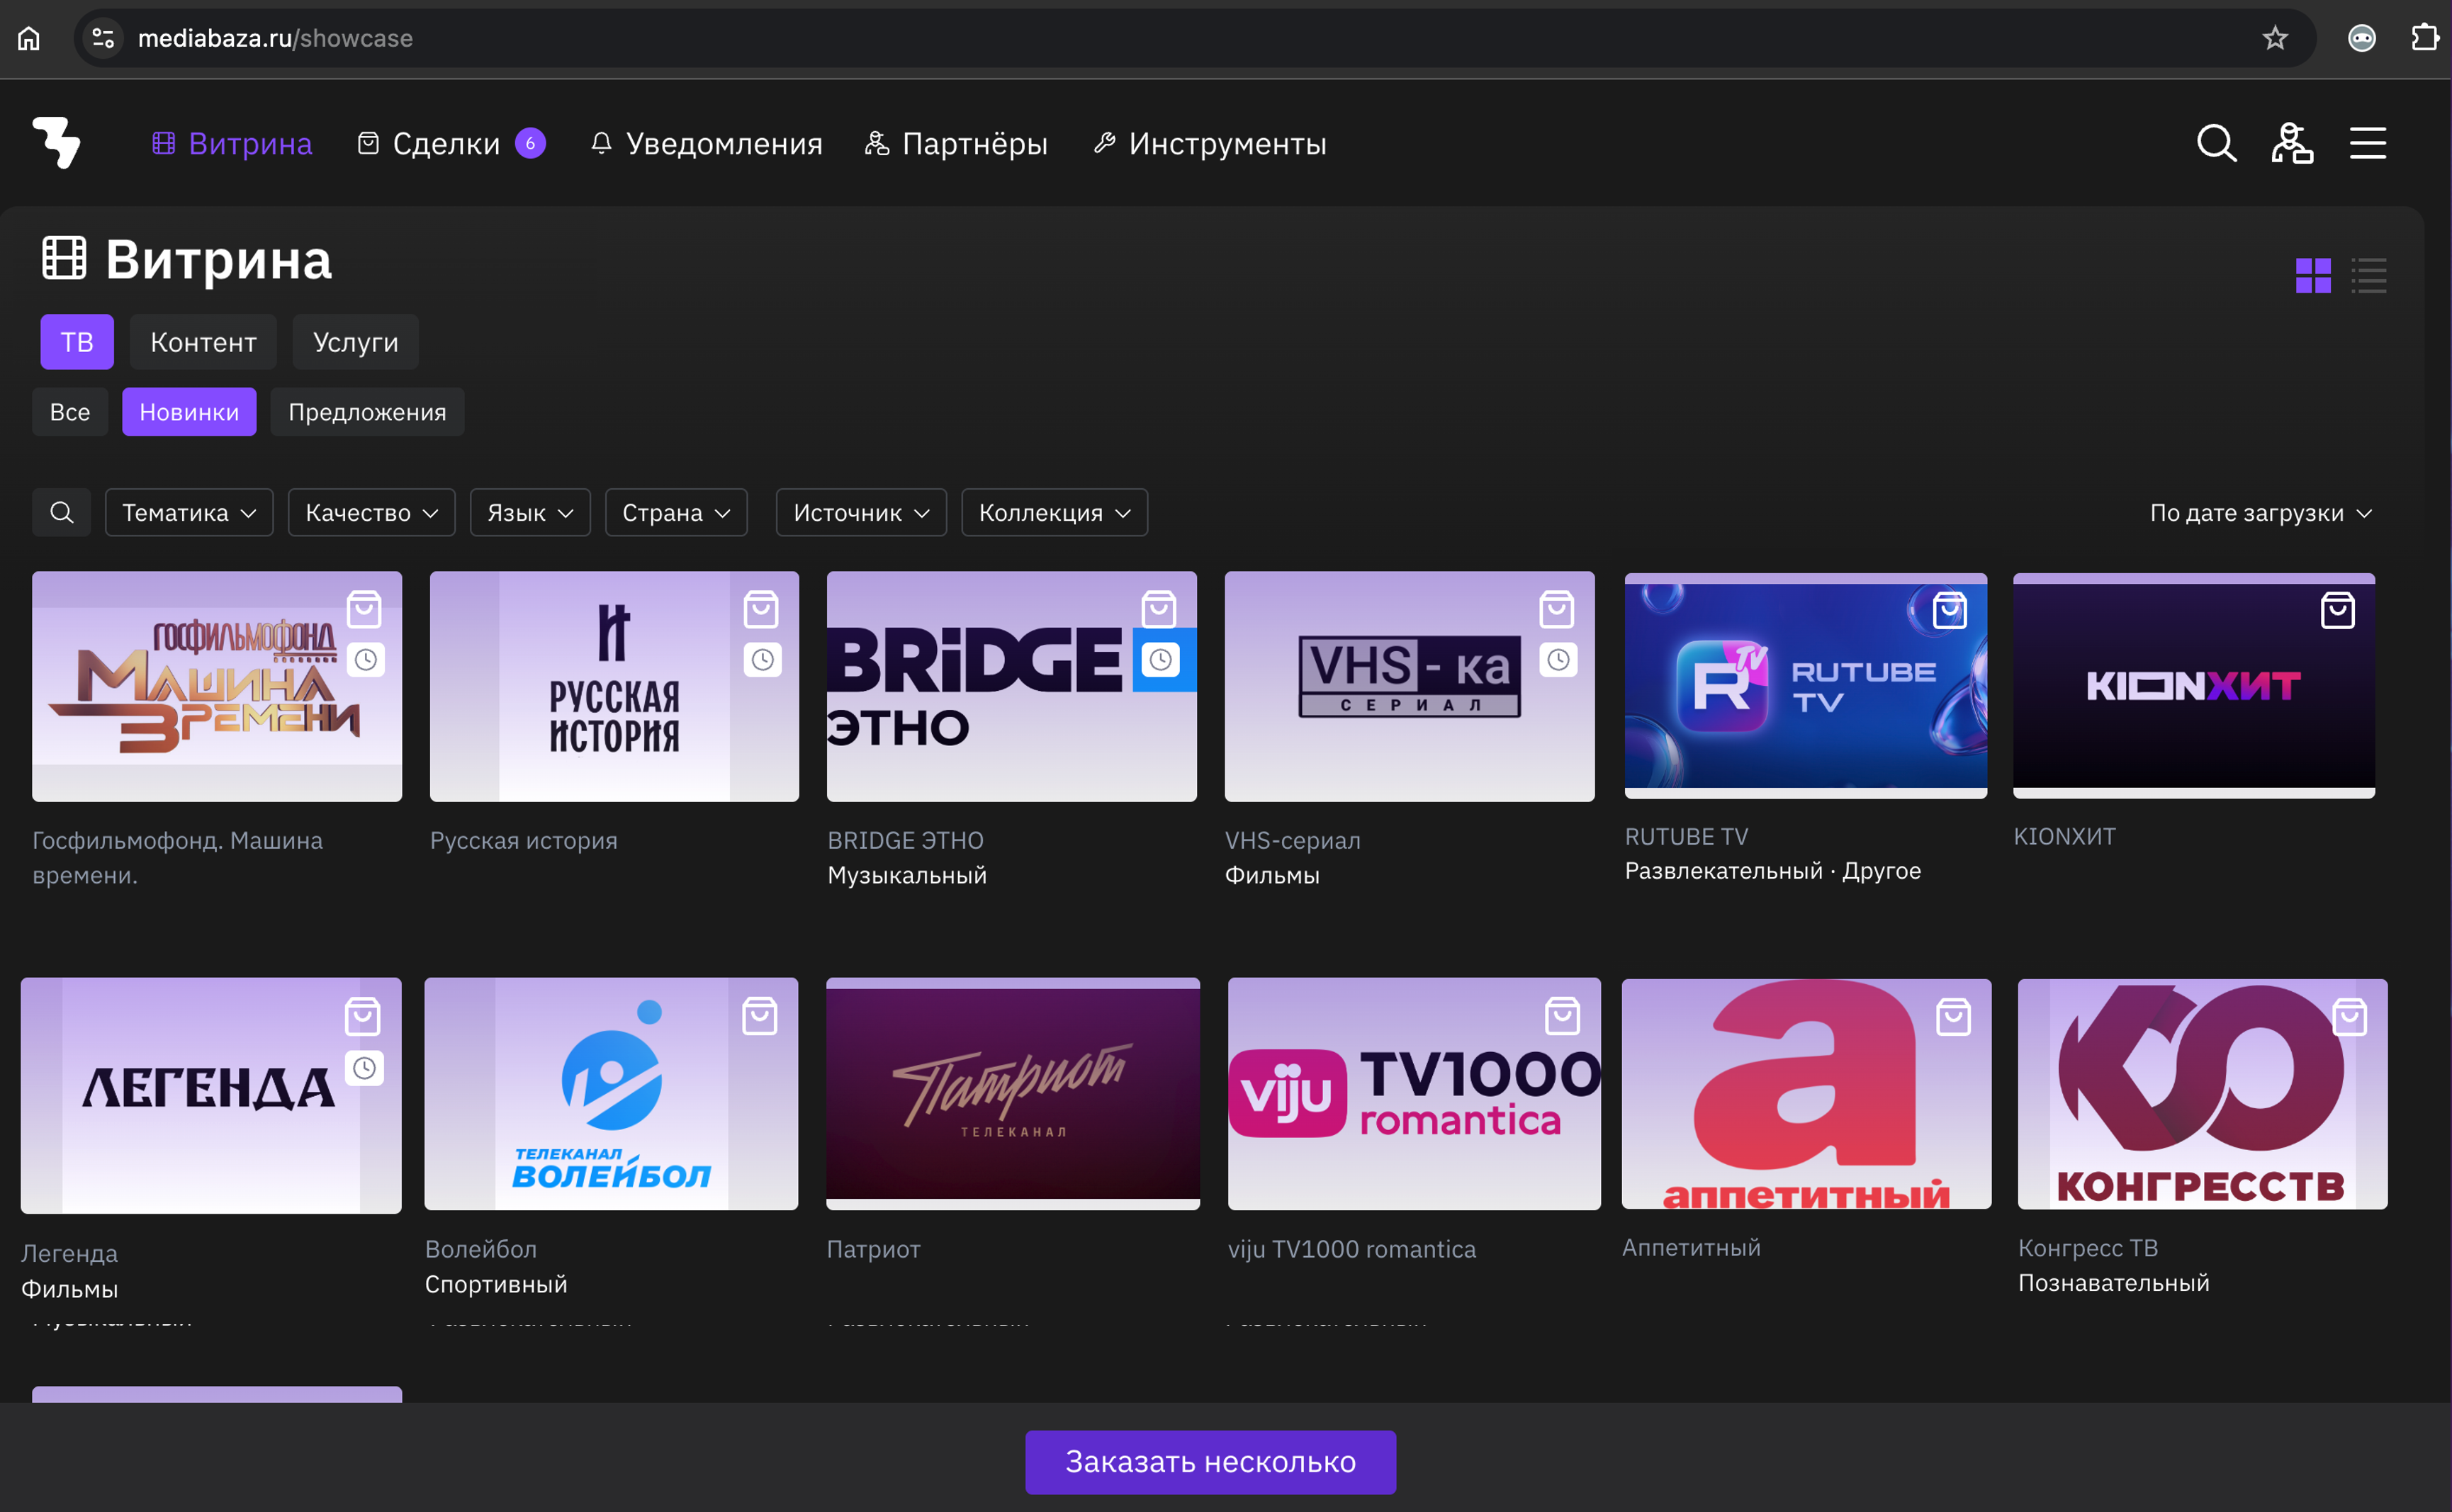The image size is (2452, 1512).
Task: Click the user profile icon in header
Action: pos(2291,144)
